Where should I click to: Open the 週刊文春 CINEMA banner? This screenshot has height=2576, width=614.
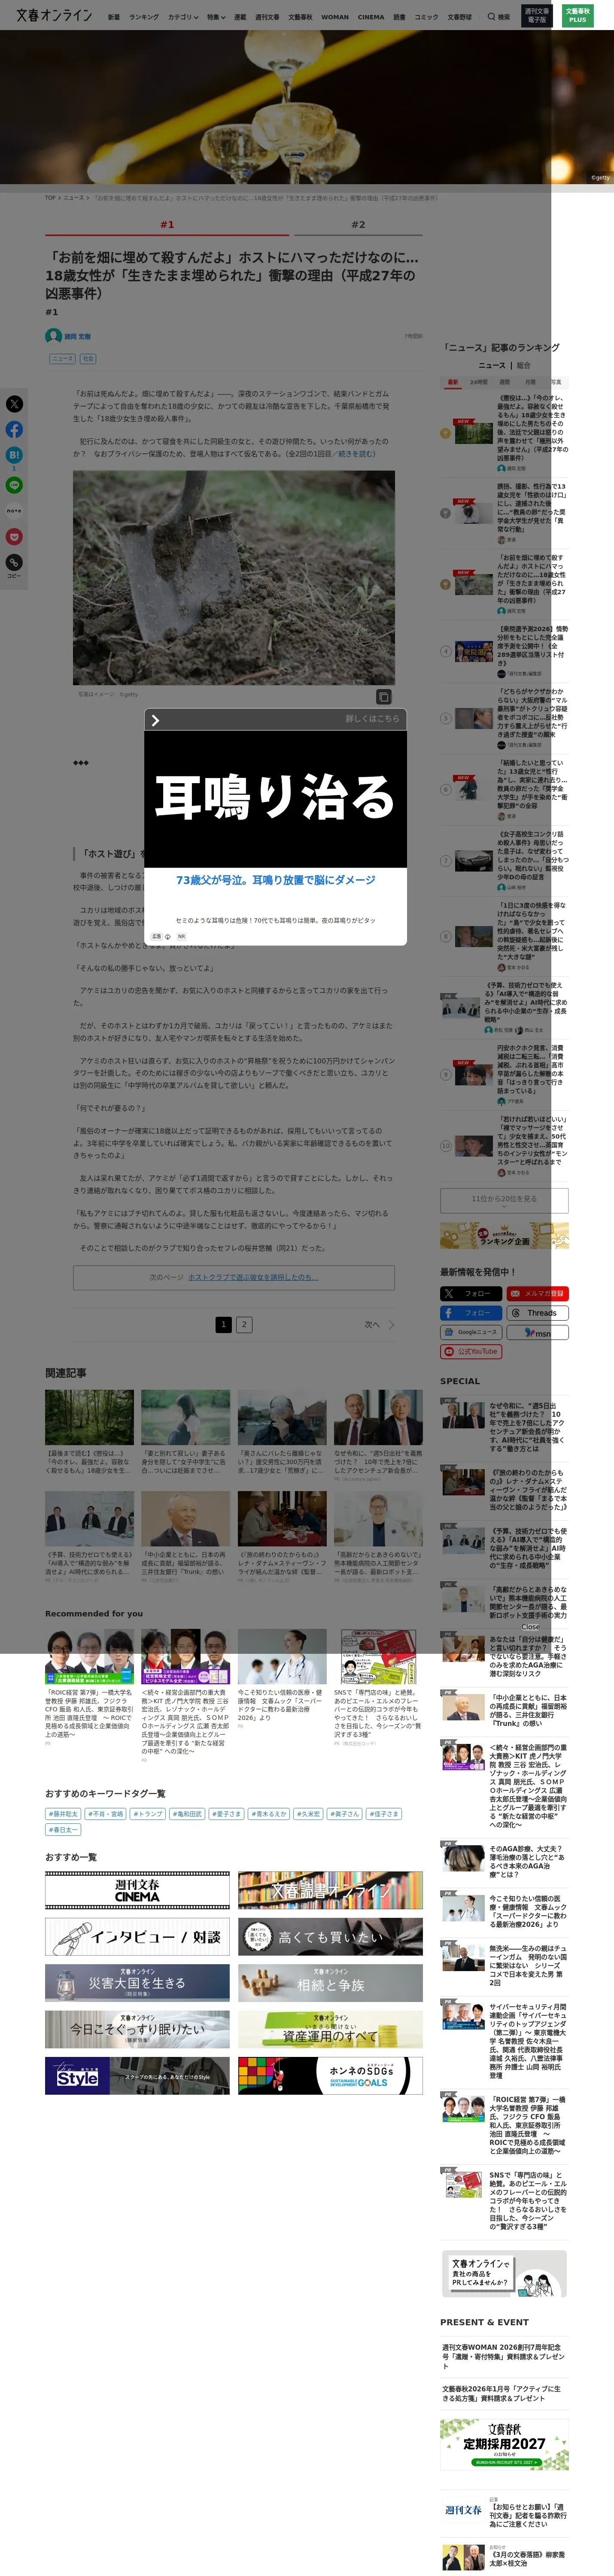point(137,1890)
